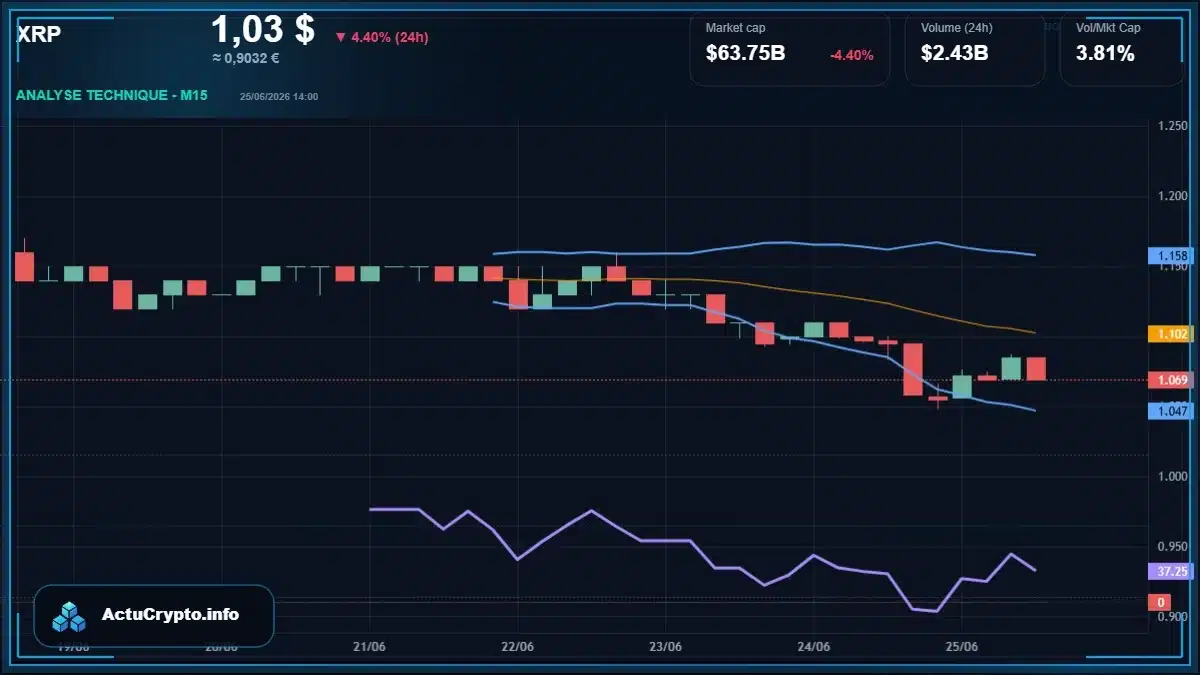Screen dimensions: 1200x675
Task: Select the 1,03 $ price value
Action: click(x=263, y=29)
